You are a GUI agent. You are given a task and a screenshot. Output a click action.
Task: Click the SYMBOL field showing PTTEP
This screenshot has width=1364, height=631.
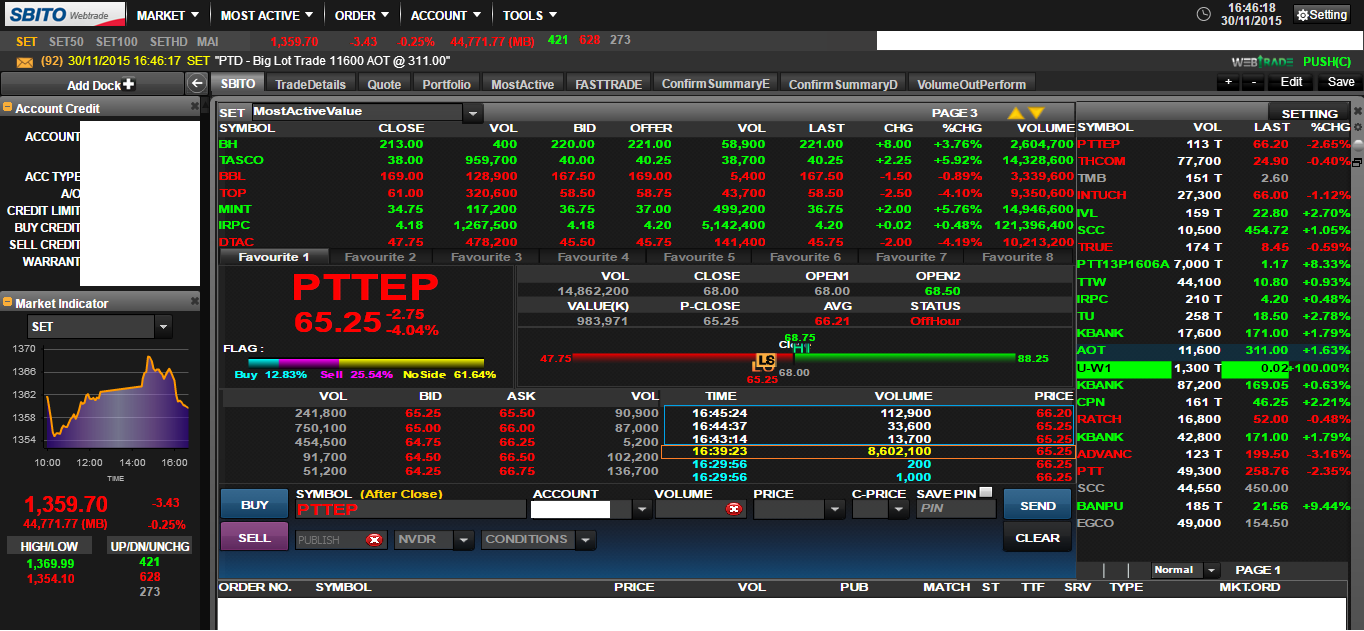point(412,510)
